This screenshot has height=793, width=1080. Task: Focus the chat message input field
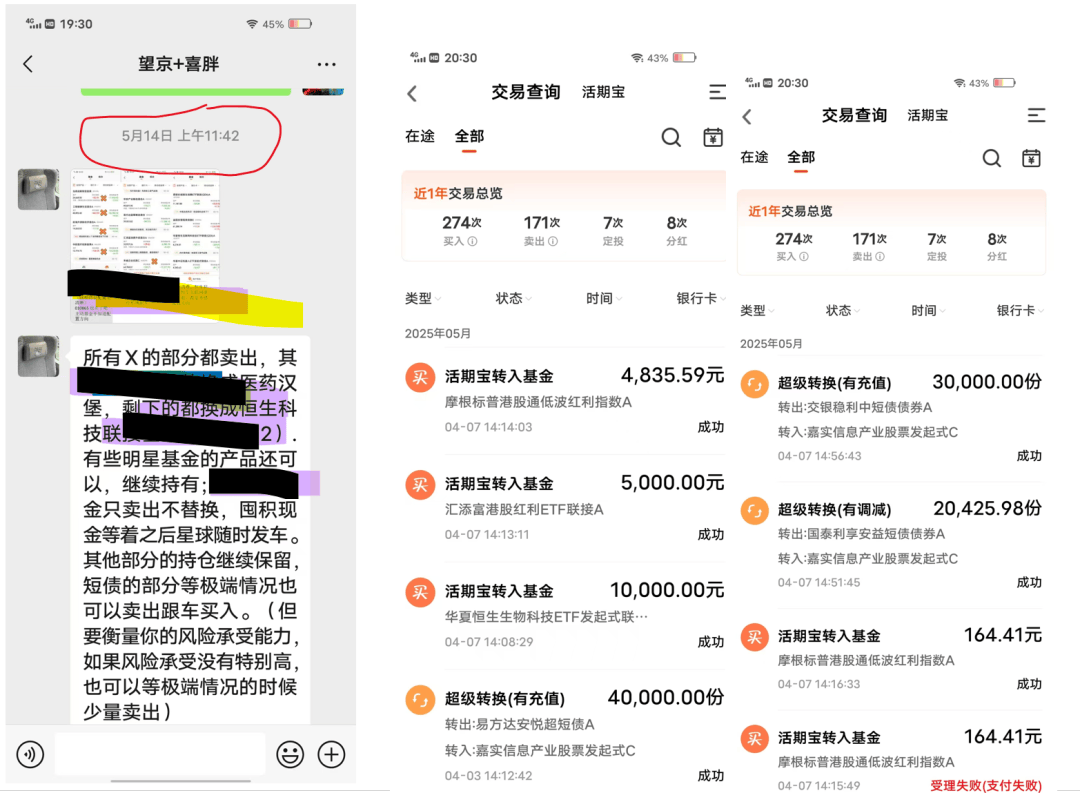click(x=160, y=754)
